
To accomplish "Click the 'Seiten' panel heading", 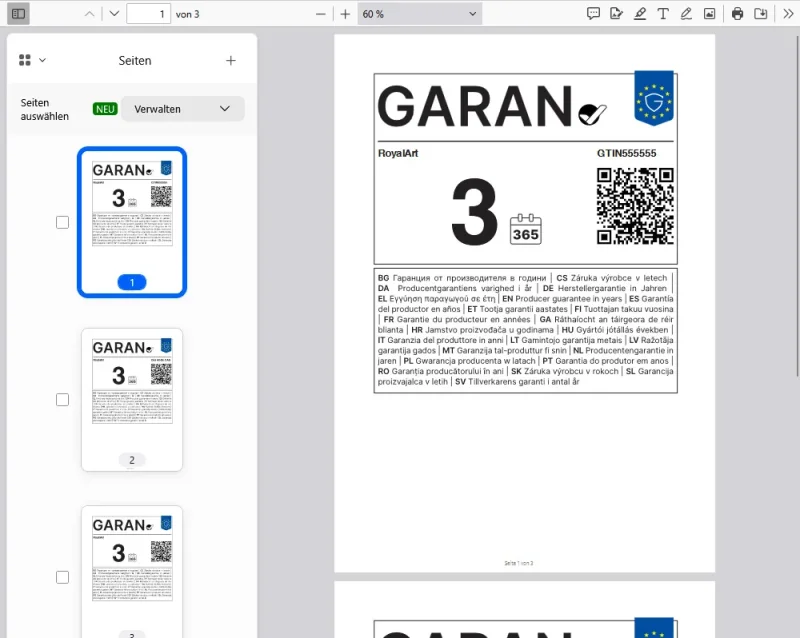I will [x=135, y=61].
